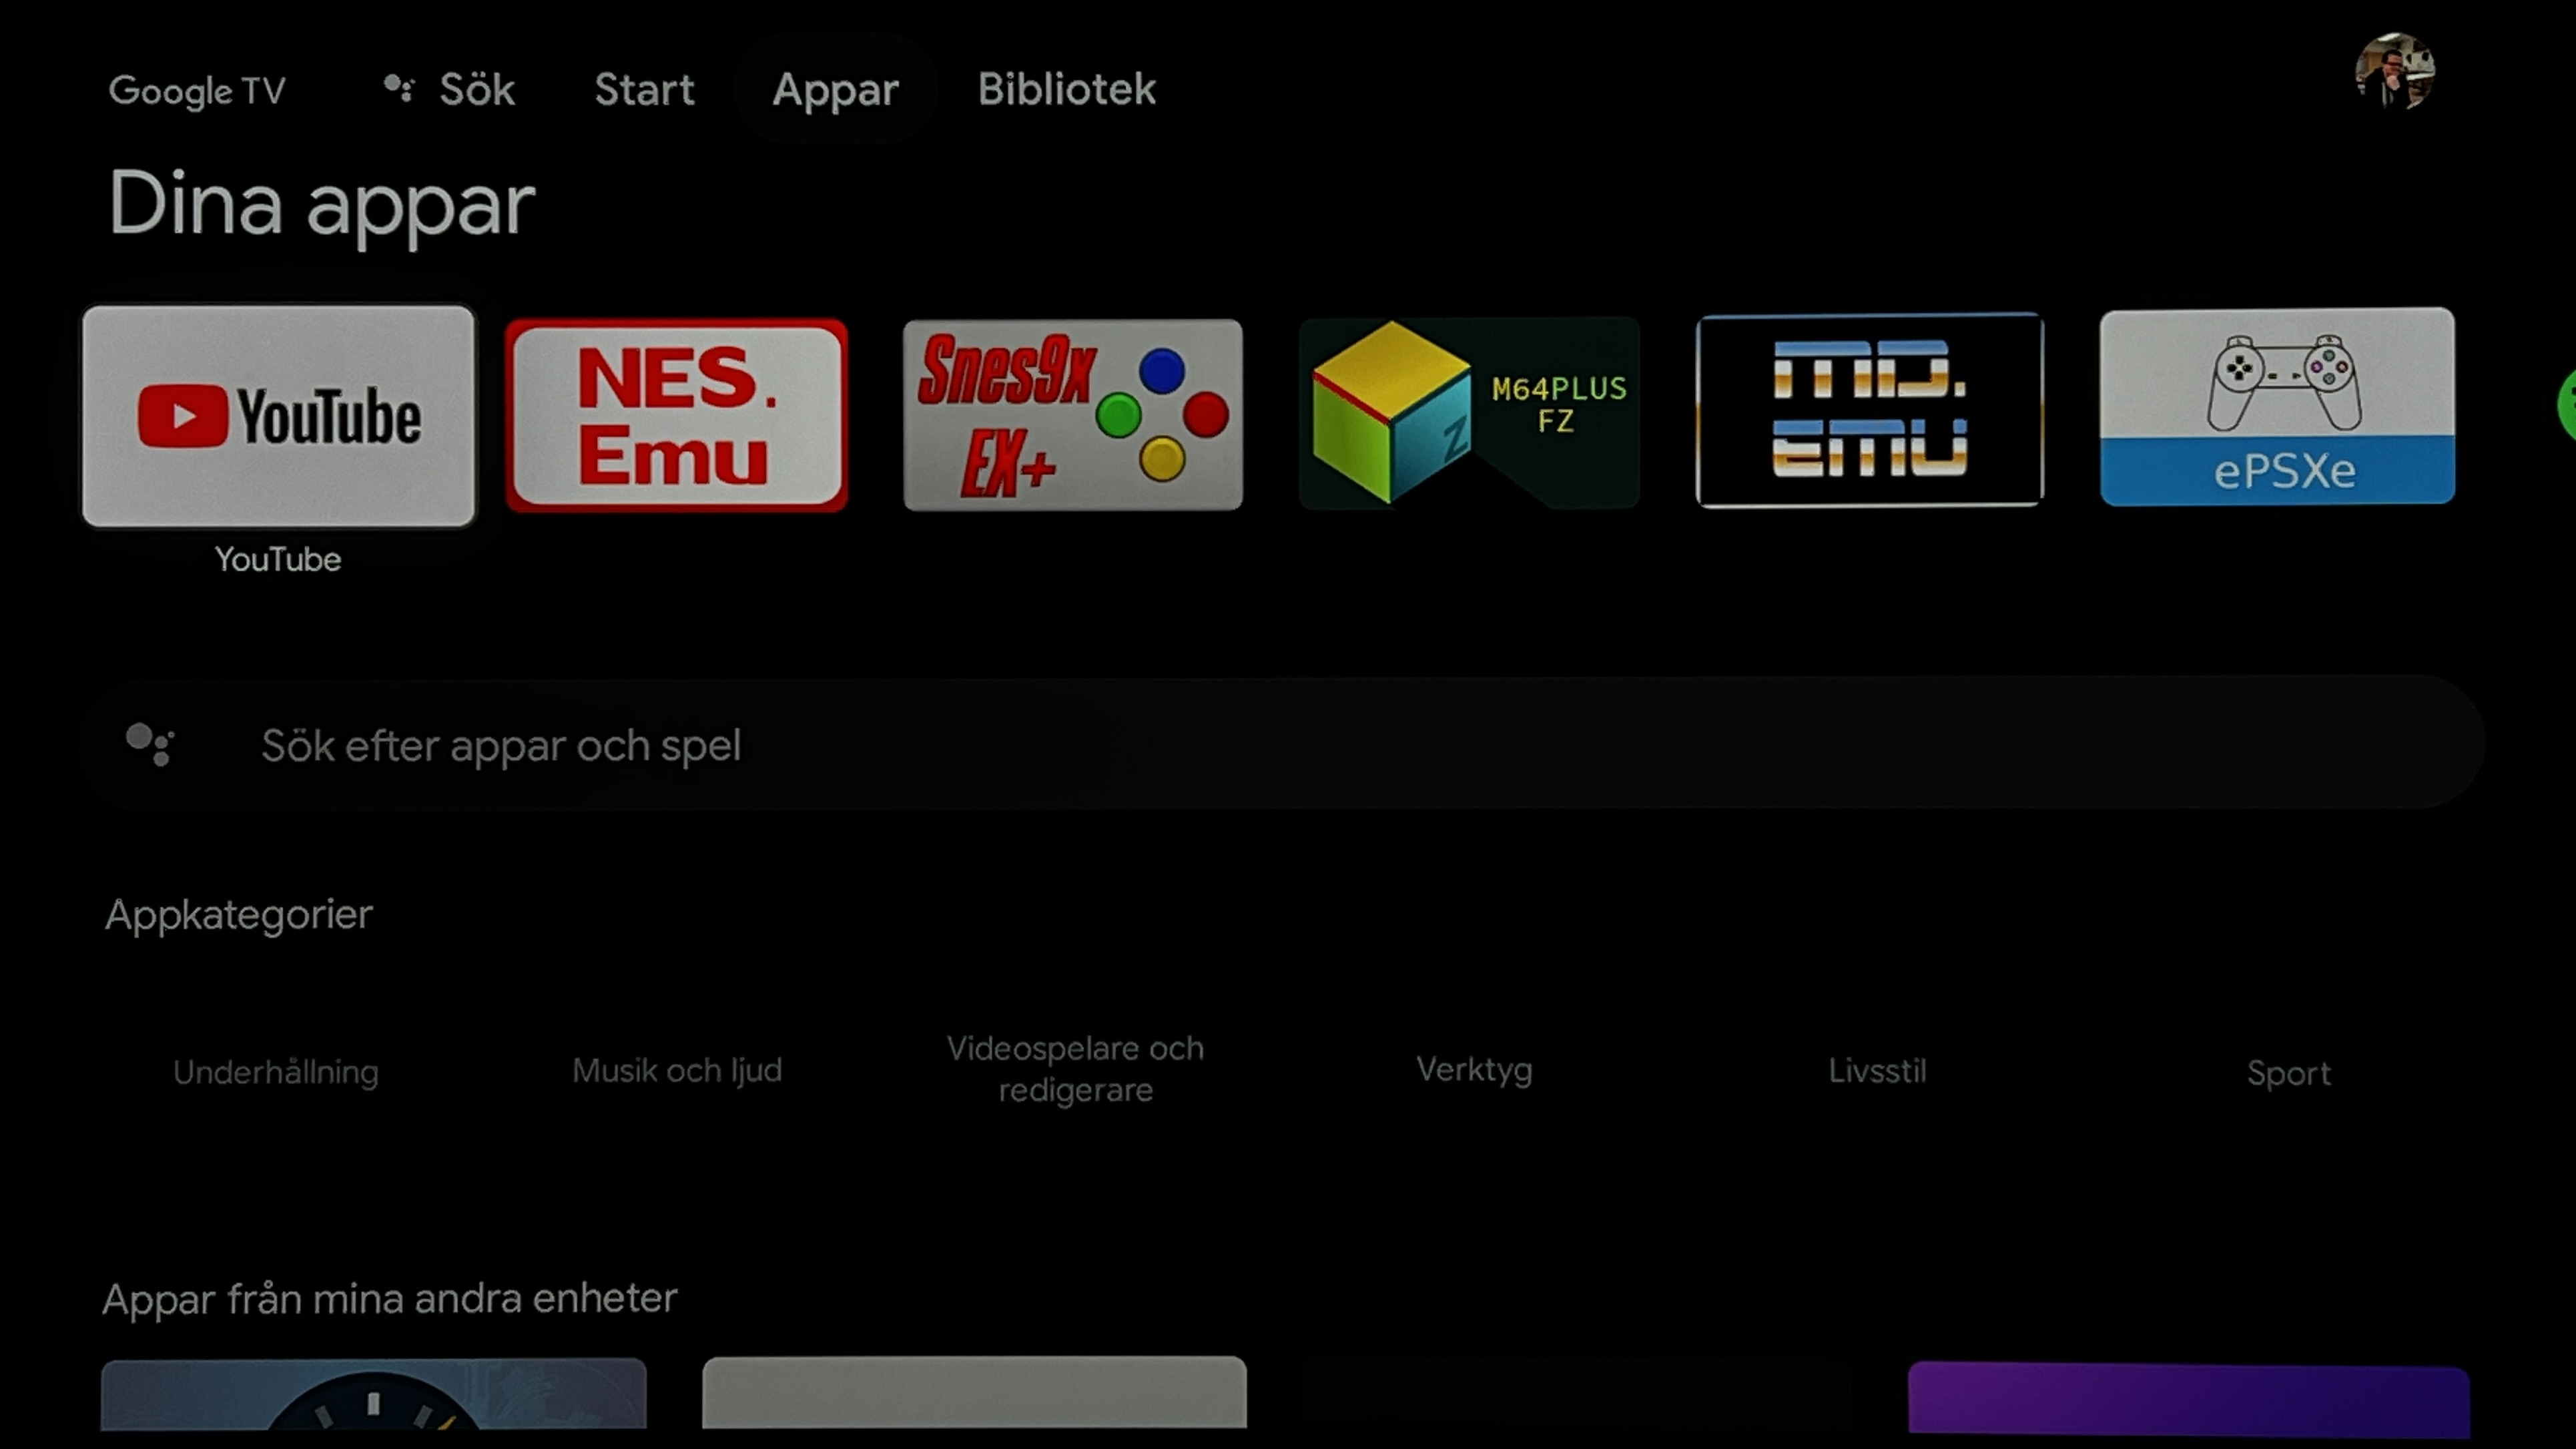This screenshot has width=2576, height=1449.
Task: Expand Videospelare och redigerare category
Action: pyautogui.click(x=1076, y=1069)
